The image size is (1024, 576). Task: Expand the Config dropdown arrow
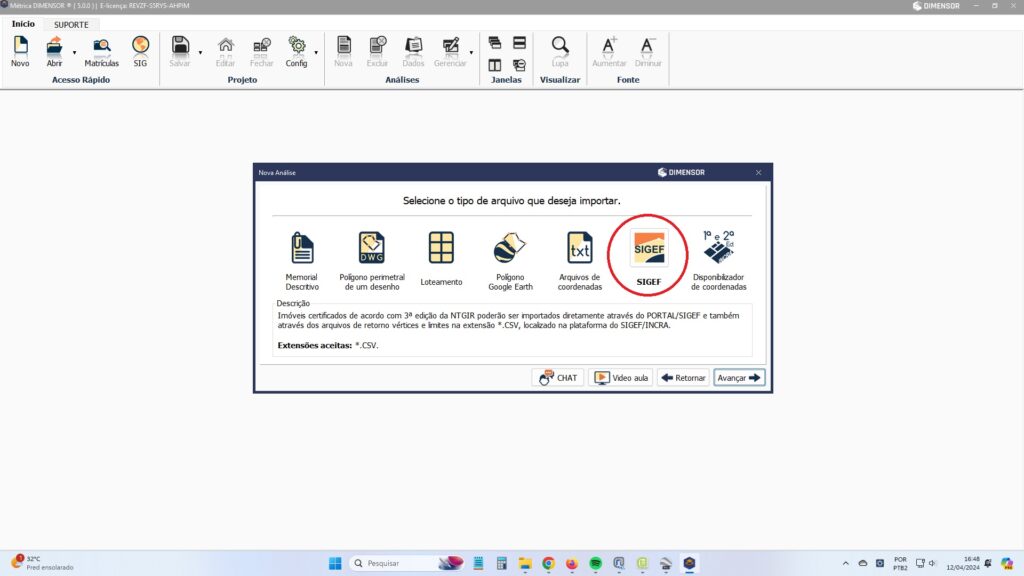[316, 52]
